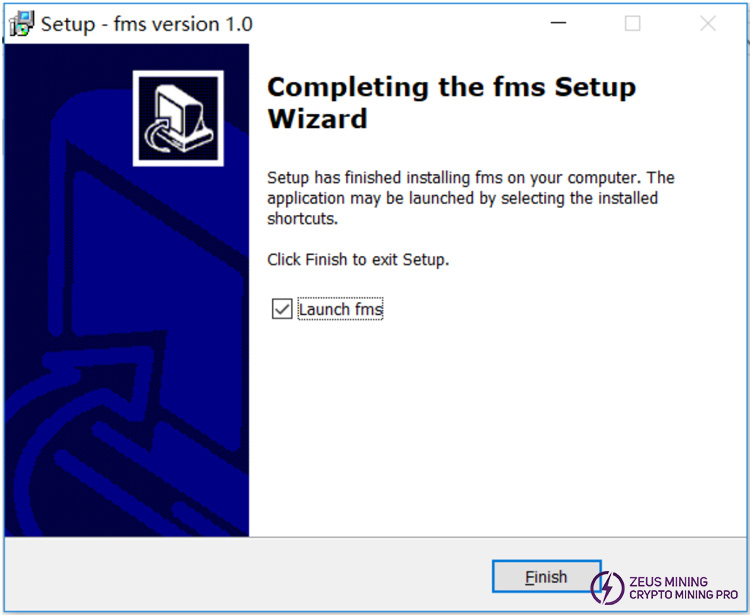
Task: Click the 'ZEUS MINING' watermark text
Action: pyautogui.click(x=668, y=582)
